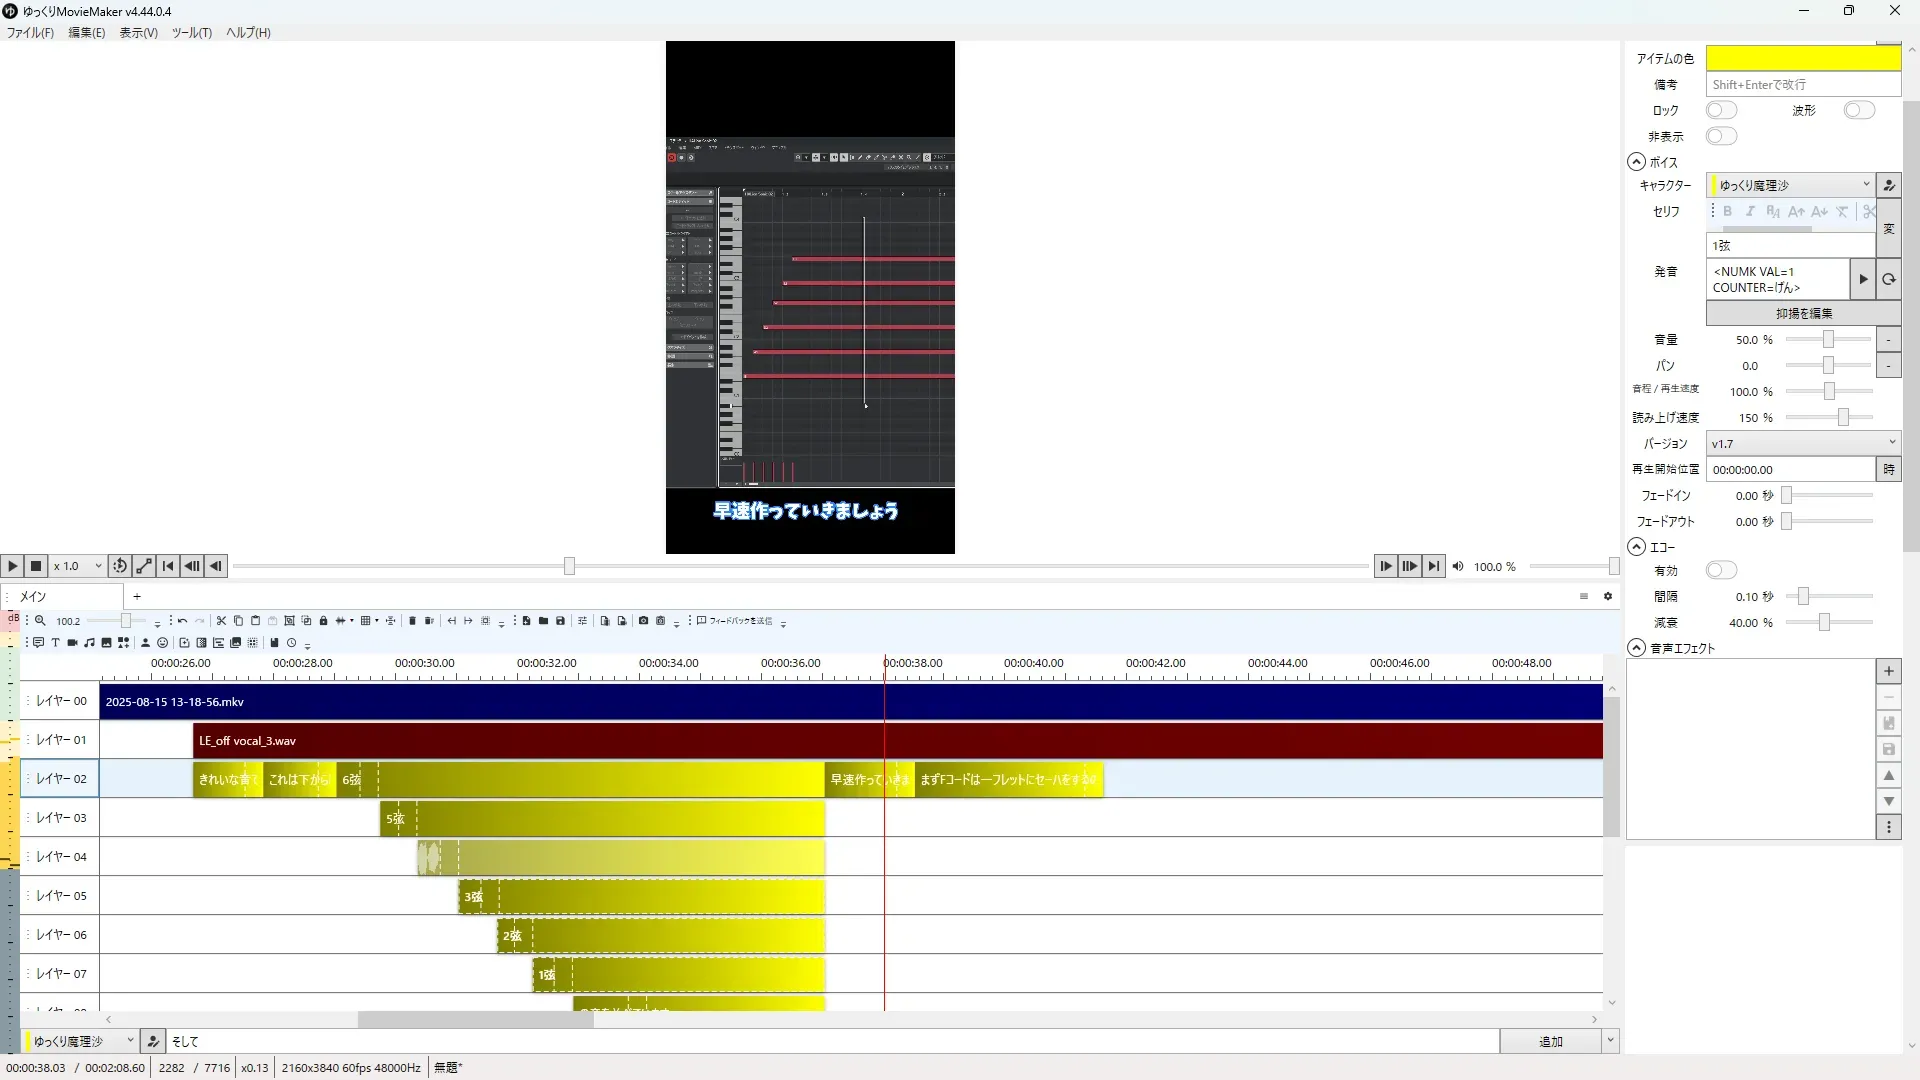Click the camera snapshot icon in toolbar
The width and height of the screenshot is (1920, 1080).
click(x=643, y=621)
